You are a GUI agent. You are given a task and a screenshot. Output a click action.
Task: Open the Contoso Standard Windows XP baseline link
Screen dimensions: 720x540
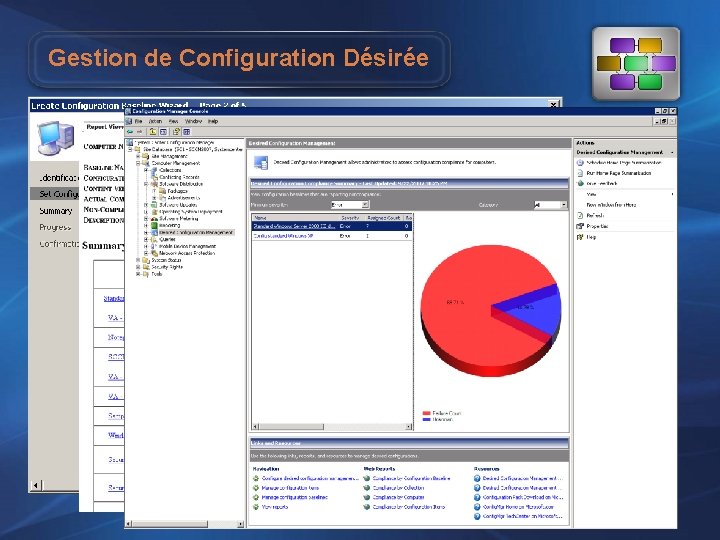[283, 236]
